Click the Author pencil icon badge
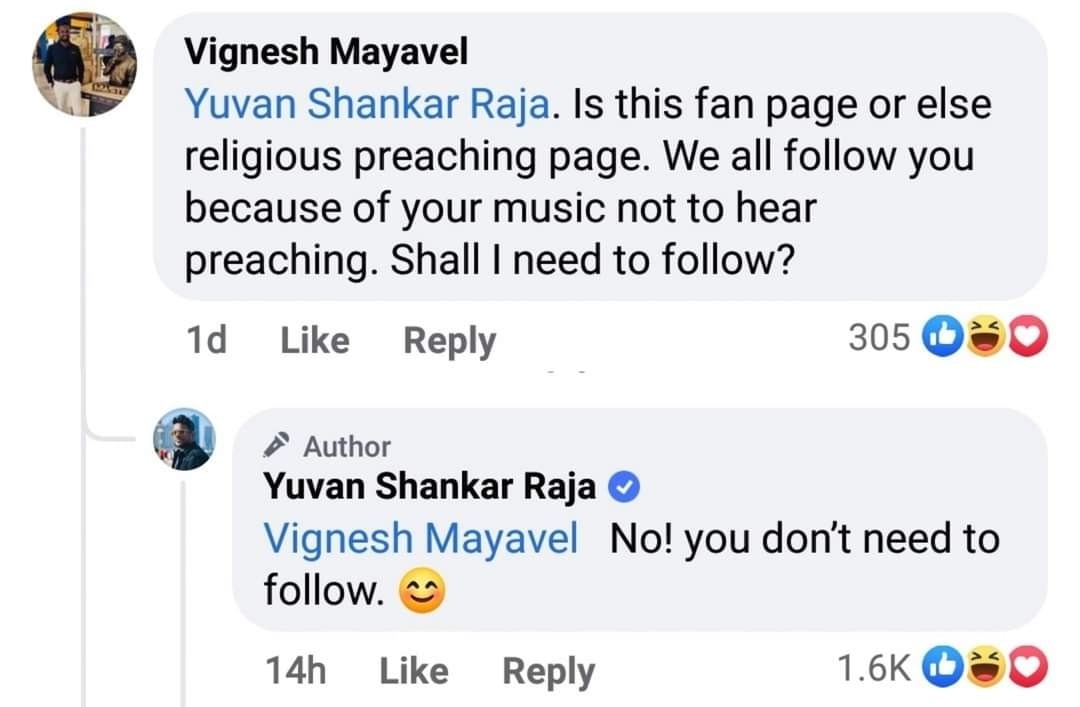This screenshot has height=707, width=1080. click(x=281, y=445)
